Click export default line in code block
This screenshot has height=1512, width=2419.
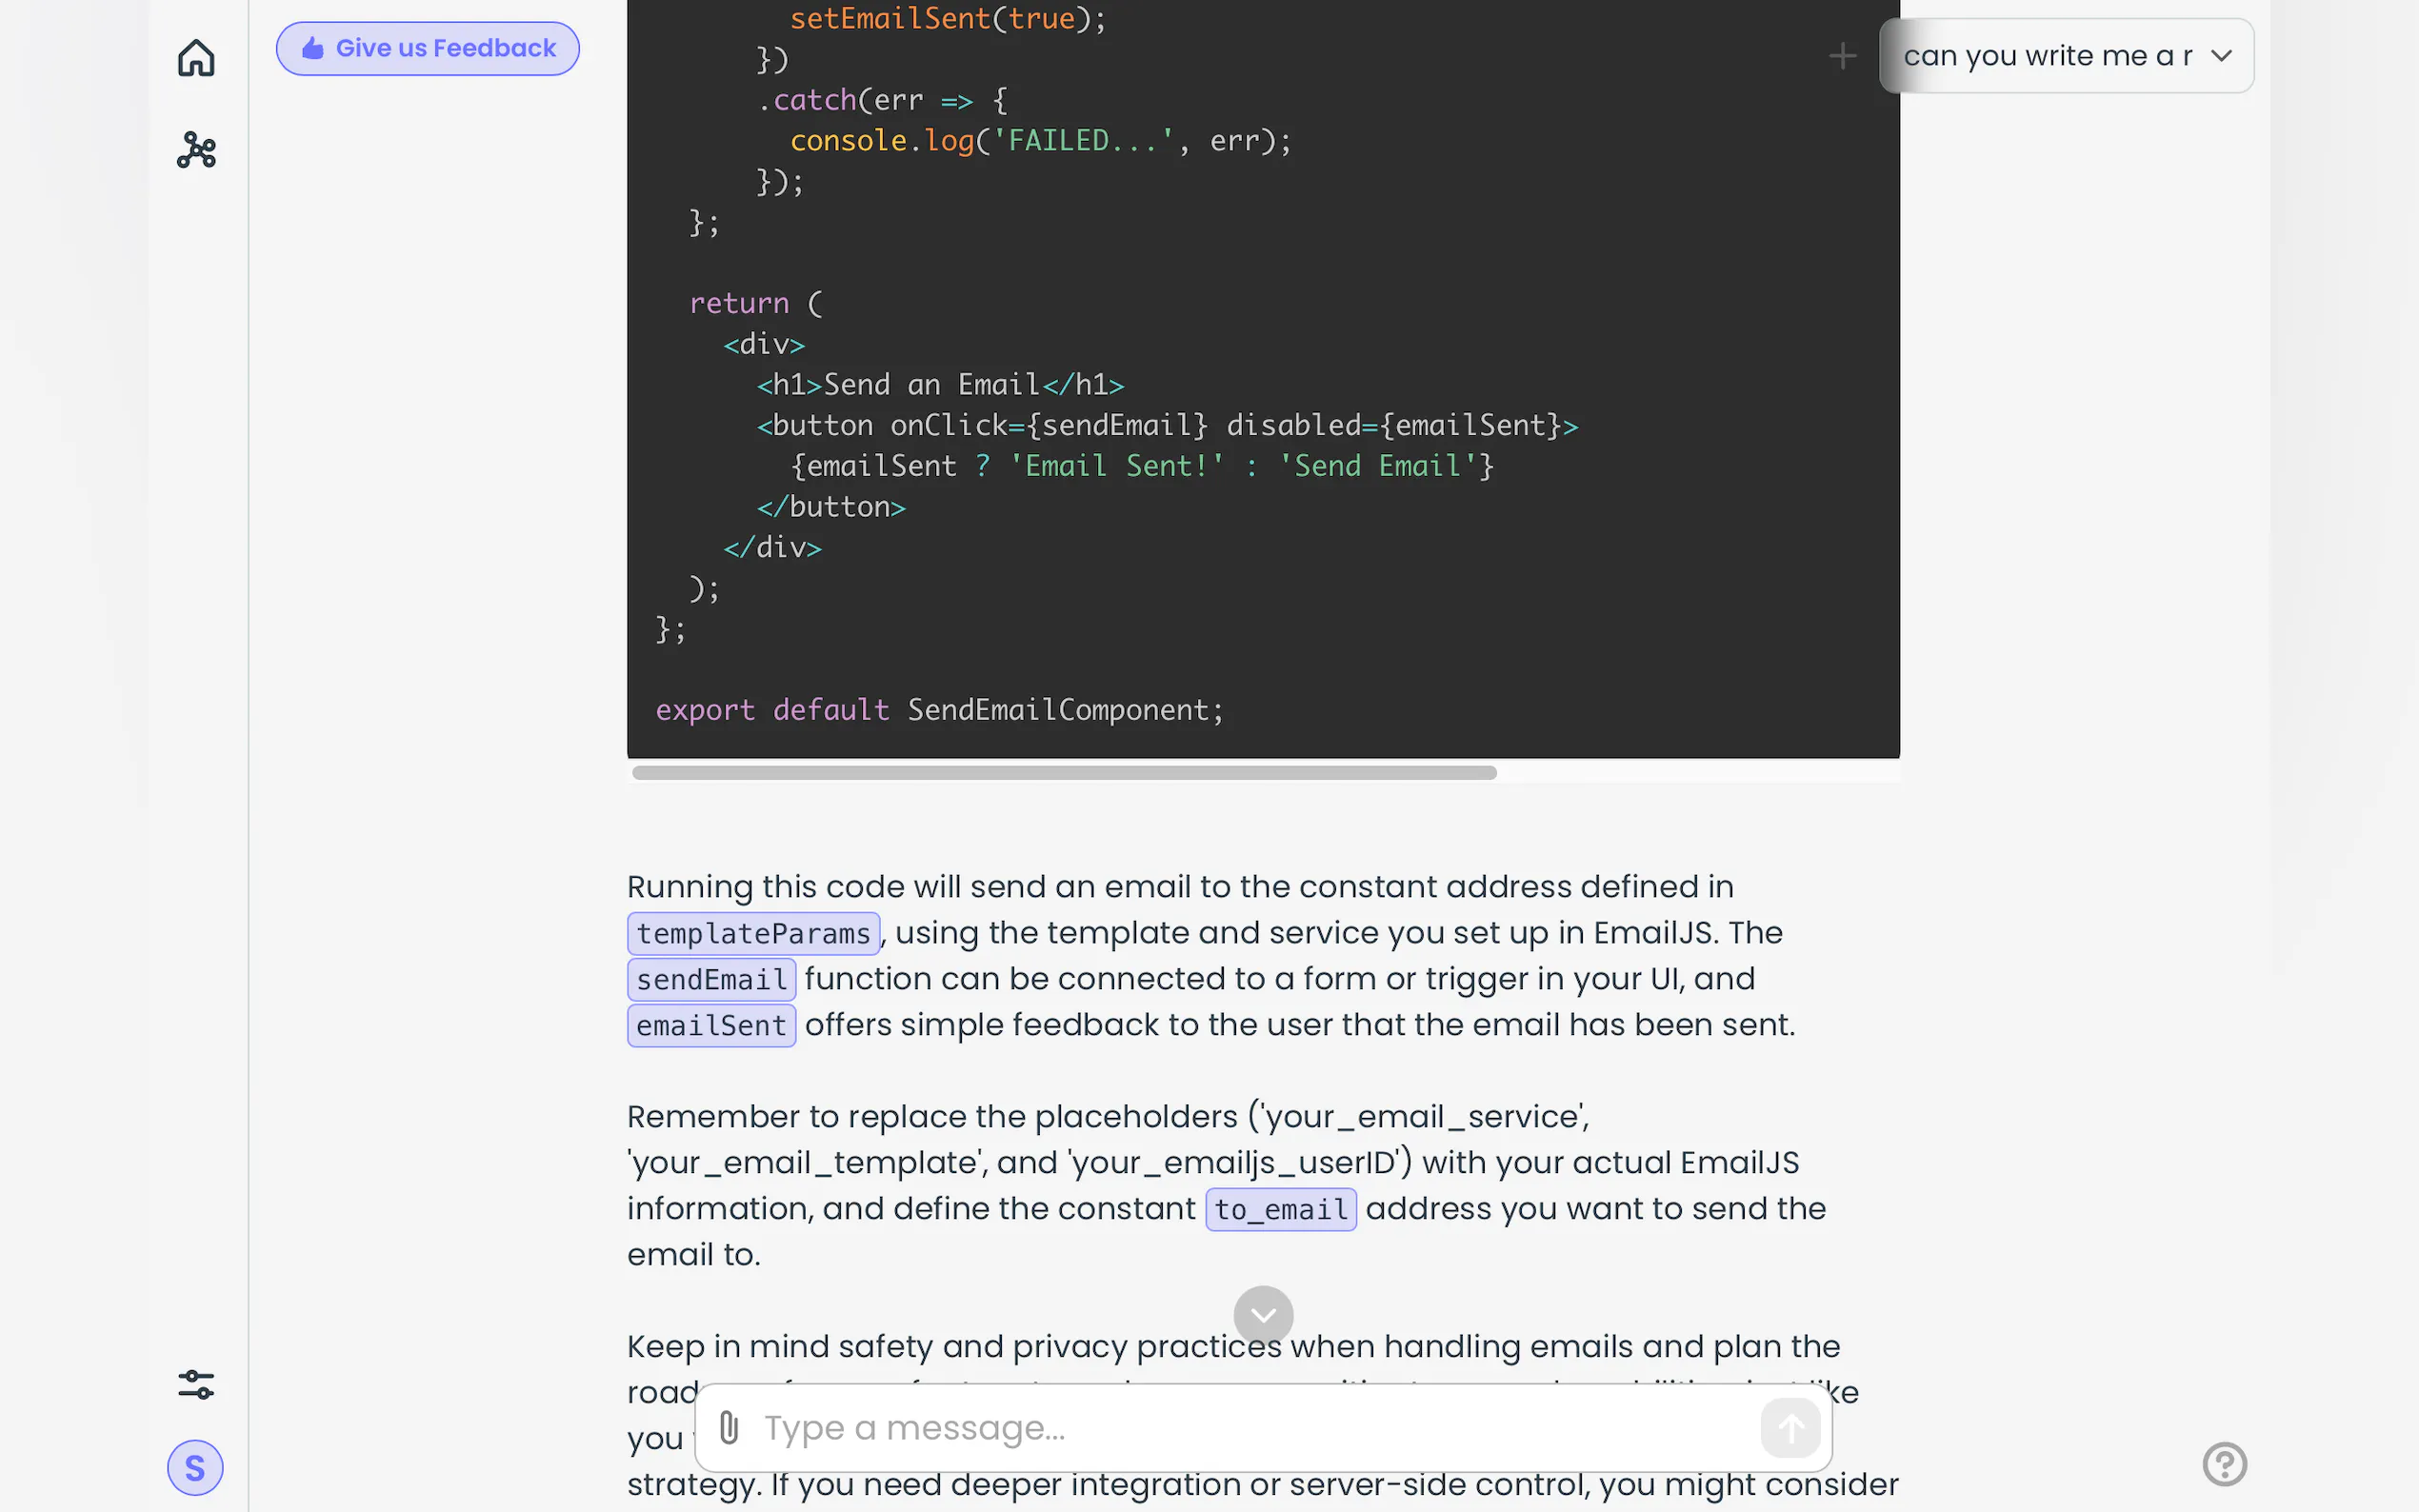[939, 710]
